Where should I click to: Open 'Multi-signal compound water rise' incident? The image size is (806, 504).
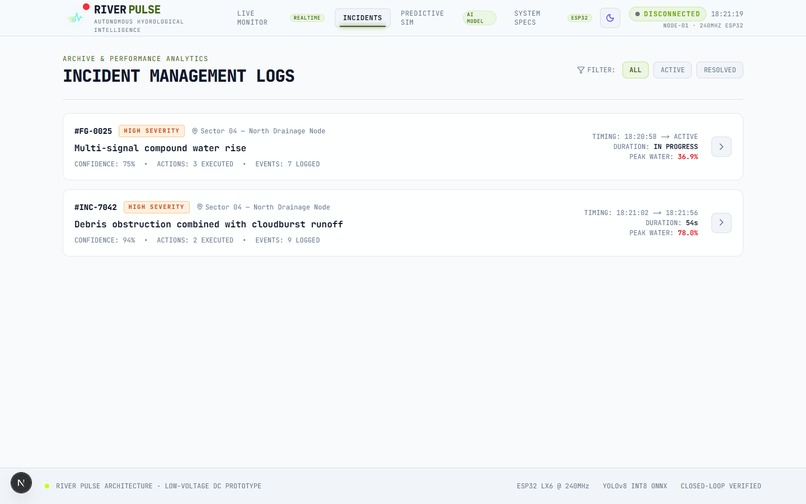tap(160, 148)
